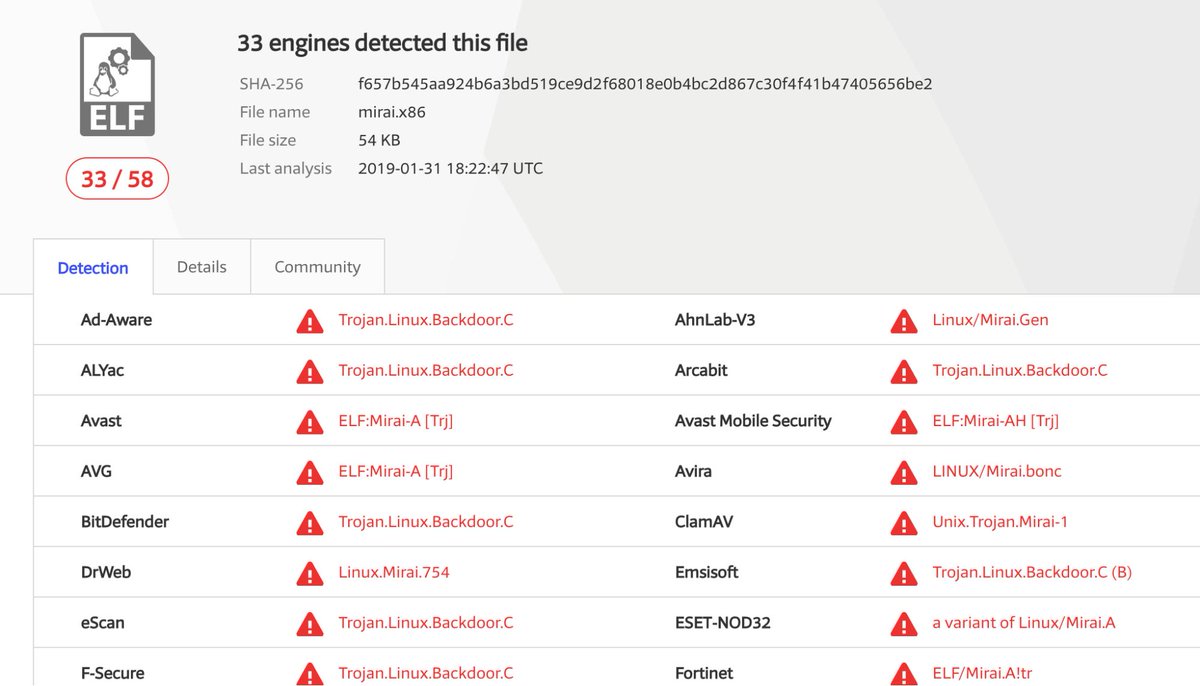1200x686 pixels.
Task: Click the AVG engine name
Action: coord(97,471)
